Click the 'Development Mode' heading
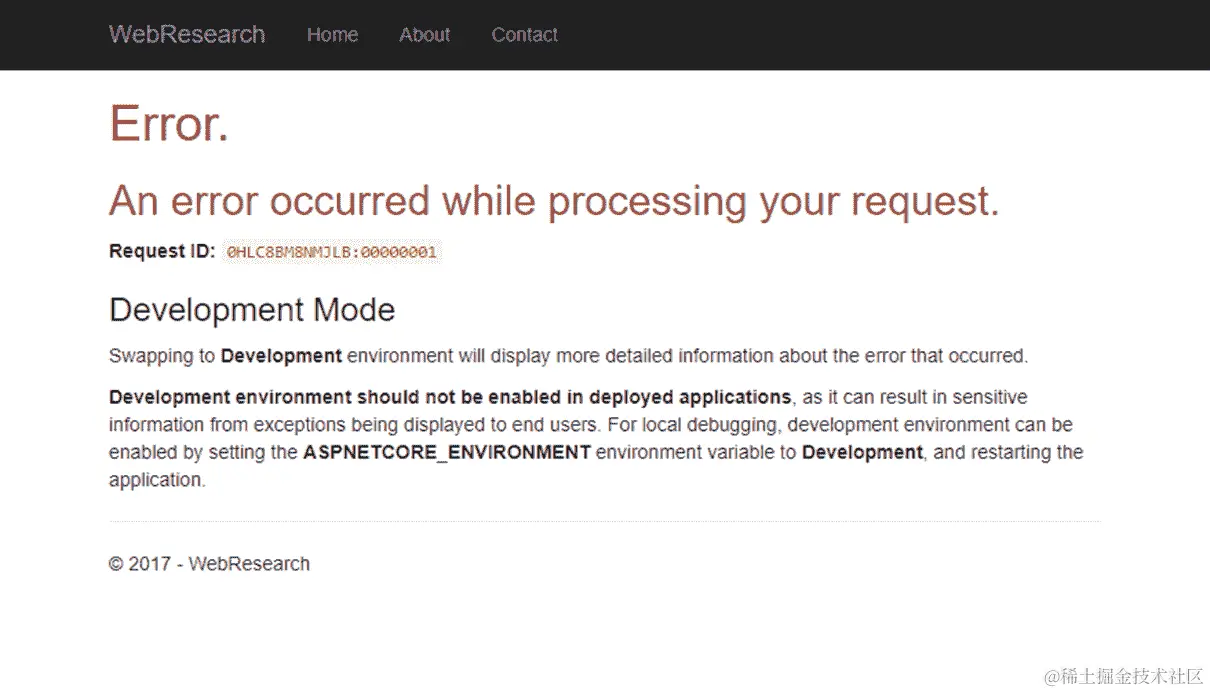1210x693 pixels. point(252,310)
